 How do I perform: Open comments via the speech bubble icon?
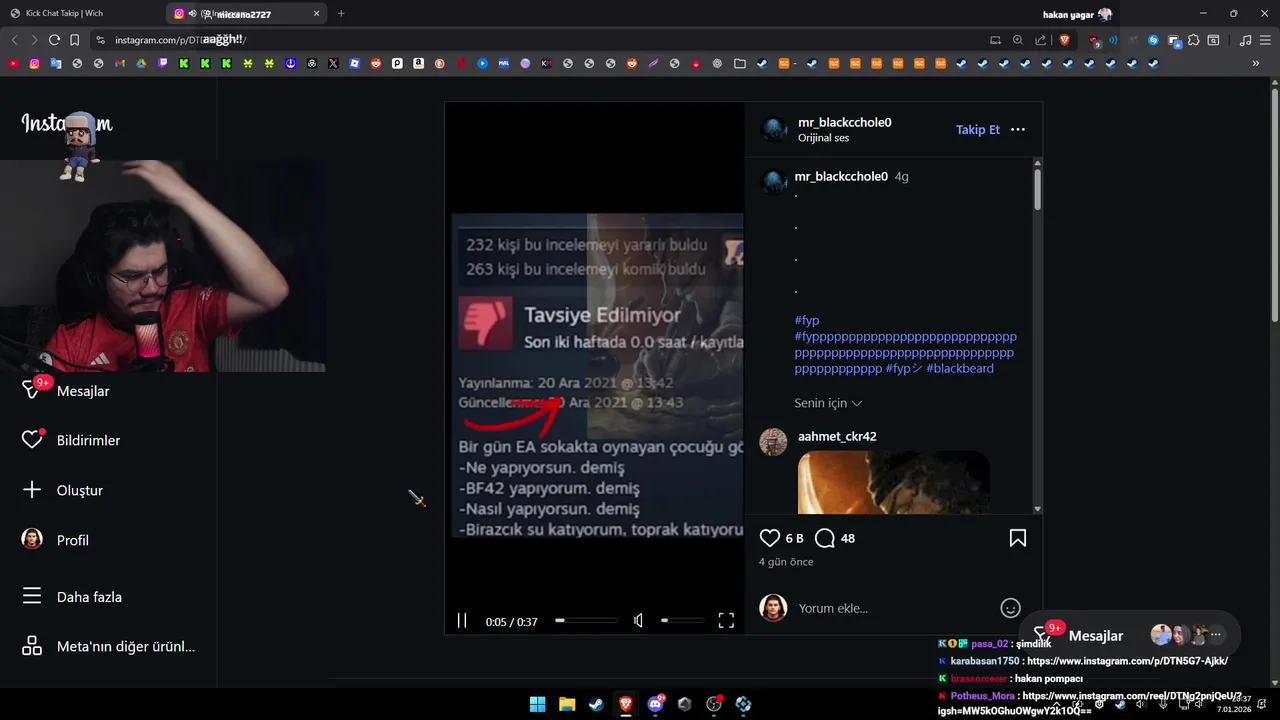pos(824,538)
